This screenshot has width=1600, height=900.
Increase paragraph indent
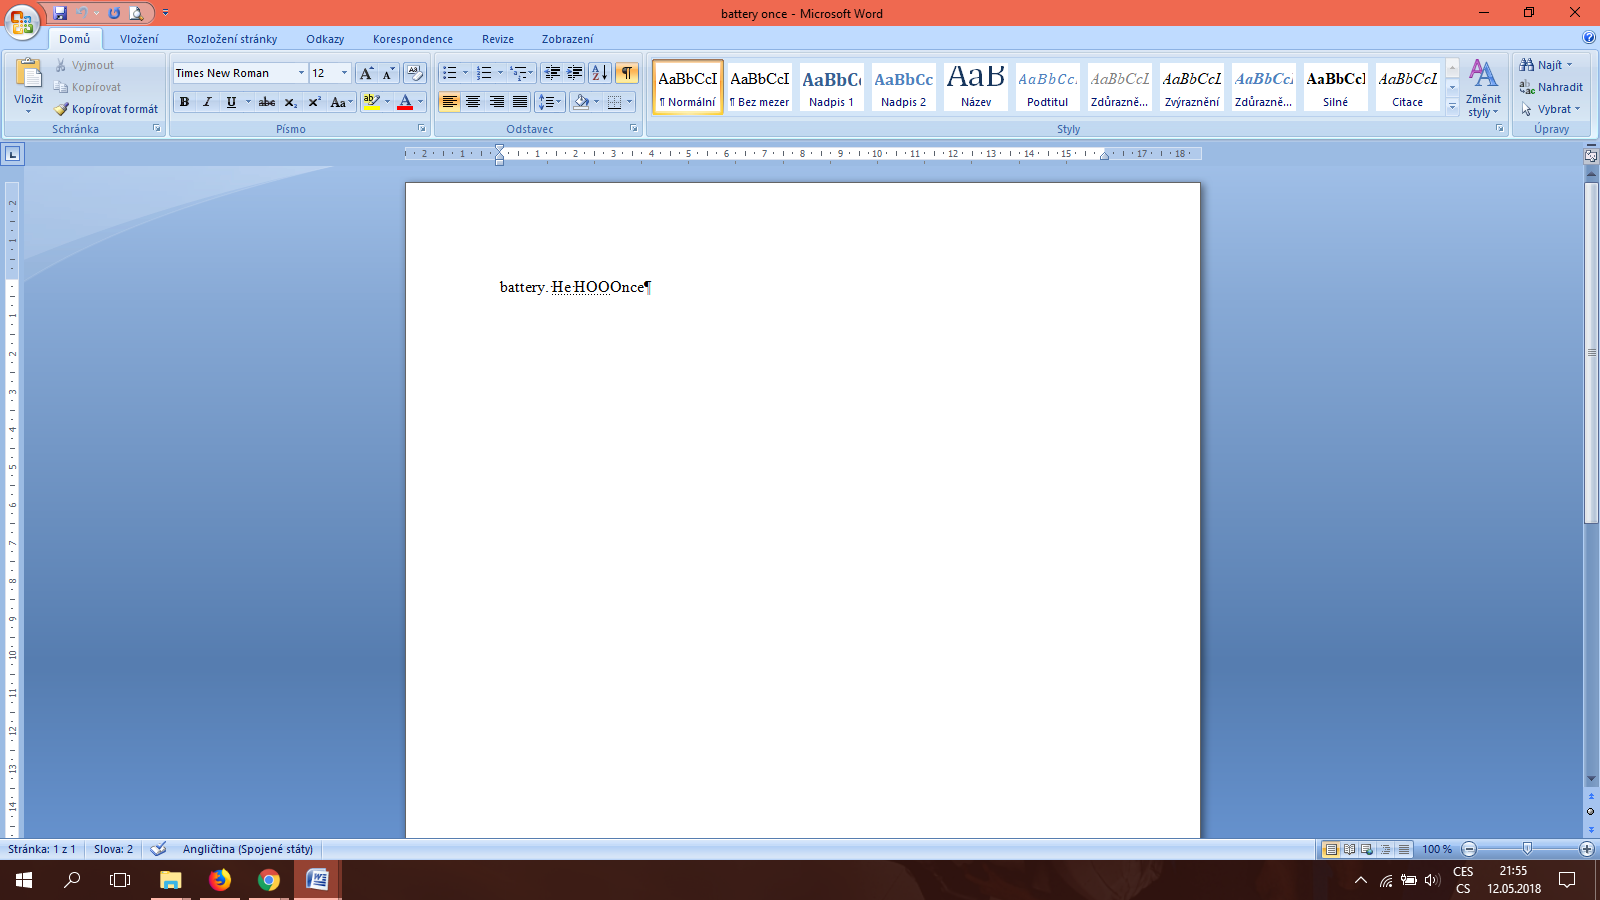[575, 73]
